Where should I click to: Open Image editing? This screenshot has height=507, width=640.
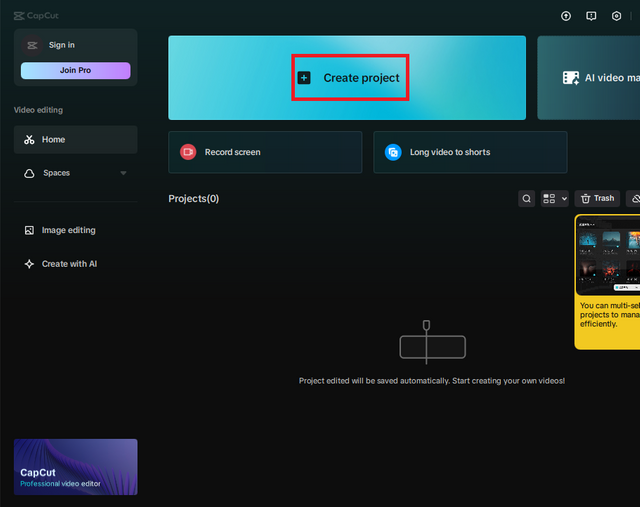coord(76,230)
